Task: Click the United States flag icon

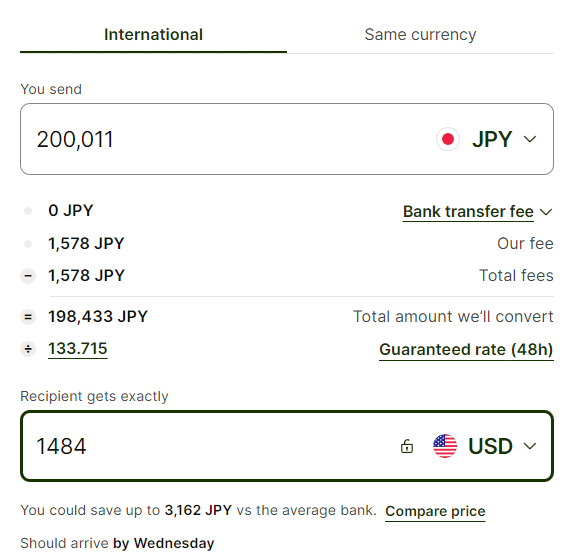Action: coord(445,446)
